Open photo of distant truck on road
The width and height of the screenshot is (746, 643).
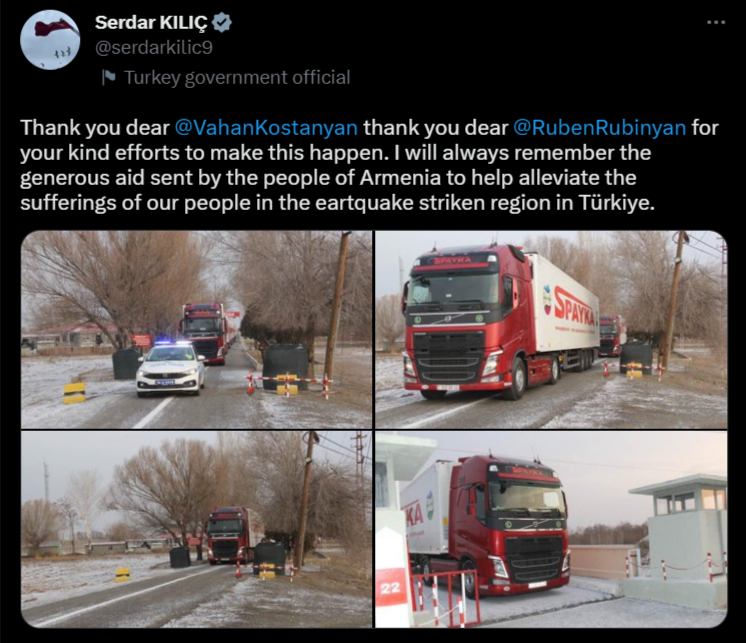196,529
